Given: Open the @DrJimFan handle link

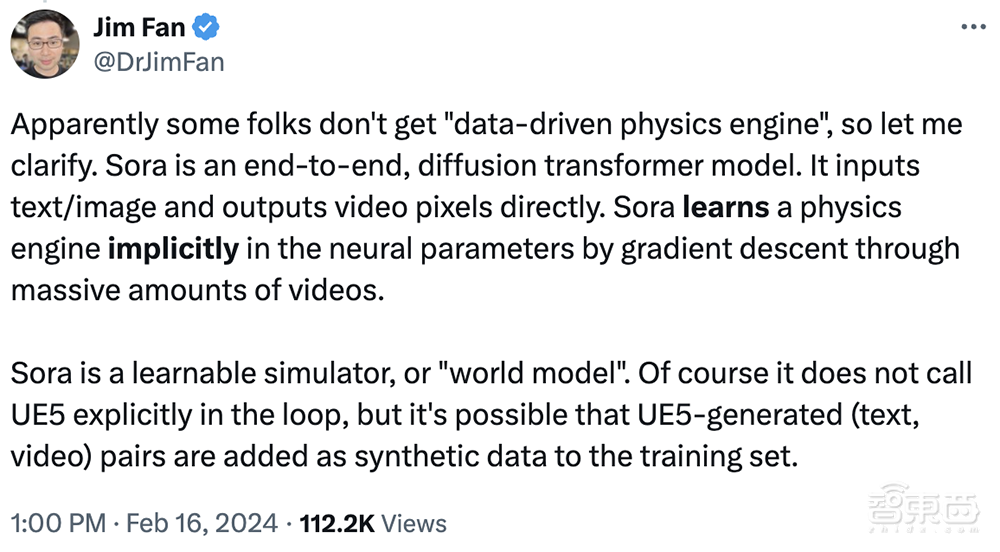Looking at the screenshot, I should pos(158,62).
